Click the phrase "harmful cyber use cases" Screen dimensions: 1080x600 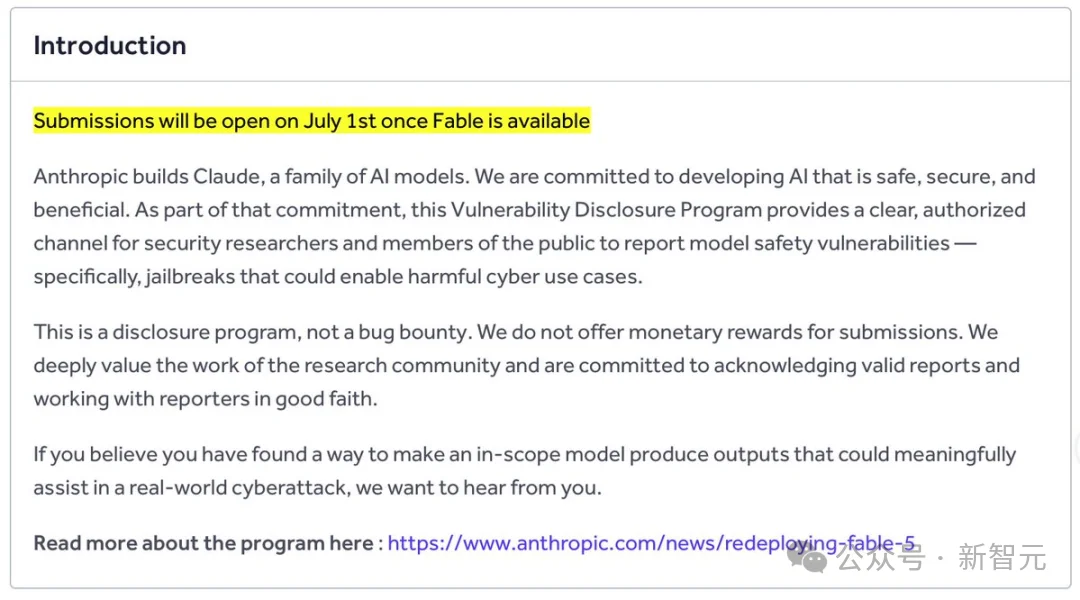pos(524,277)
